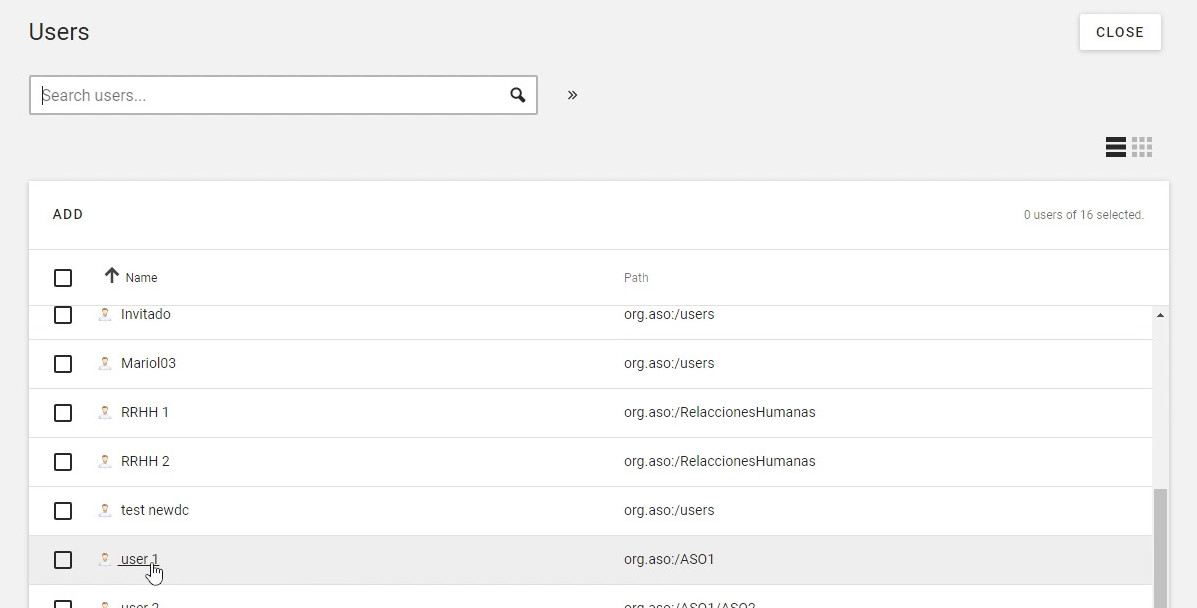The width and height of the screenshot is (1197, 608).
Task: Sort by the Name column header
Action: 141,278
